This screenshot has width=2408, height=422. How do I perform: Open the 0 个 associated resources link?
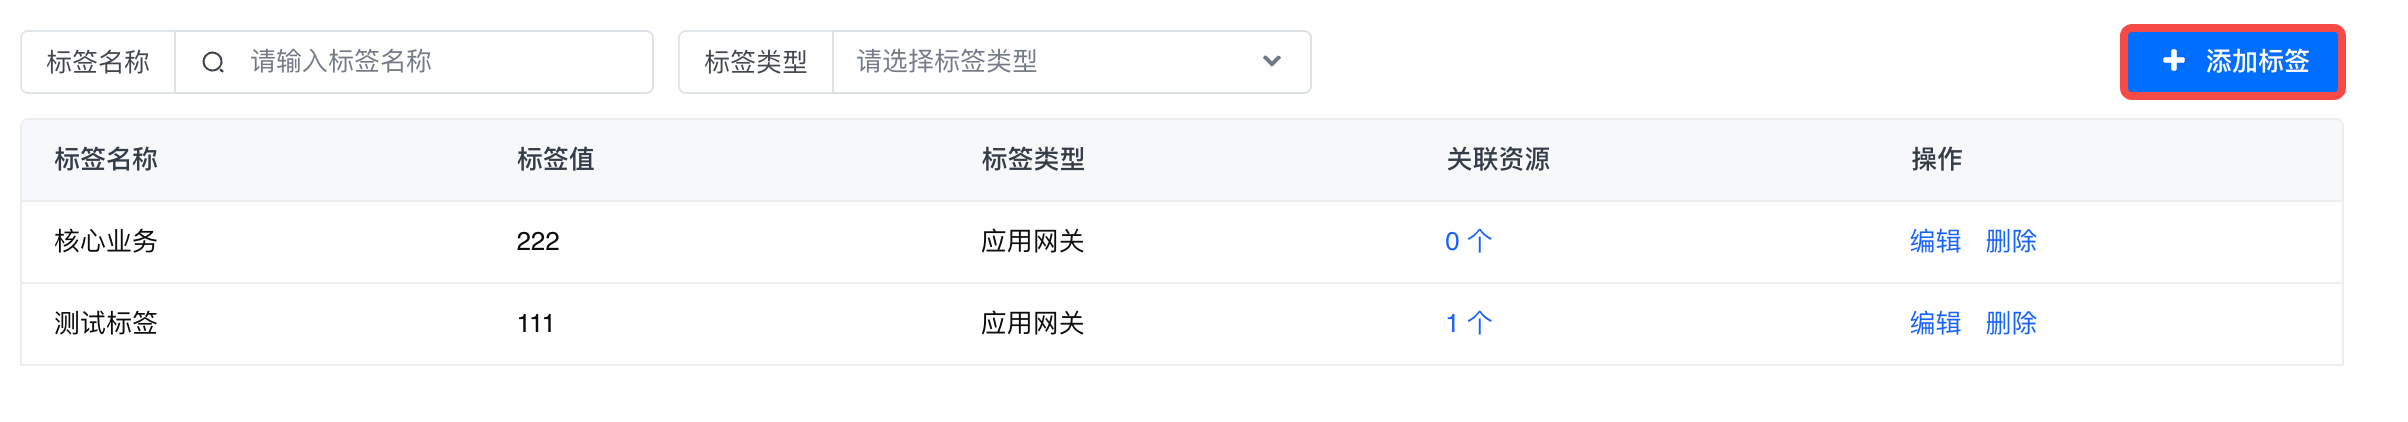[x=1468, y=241]
